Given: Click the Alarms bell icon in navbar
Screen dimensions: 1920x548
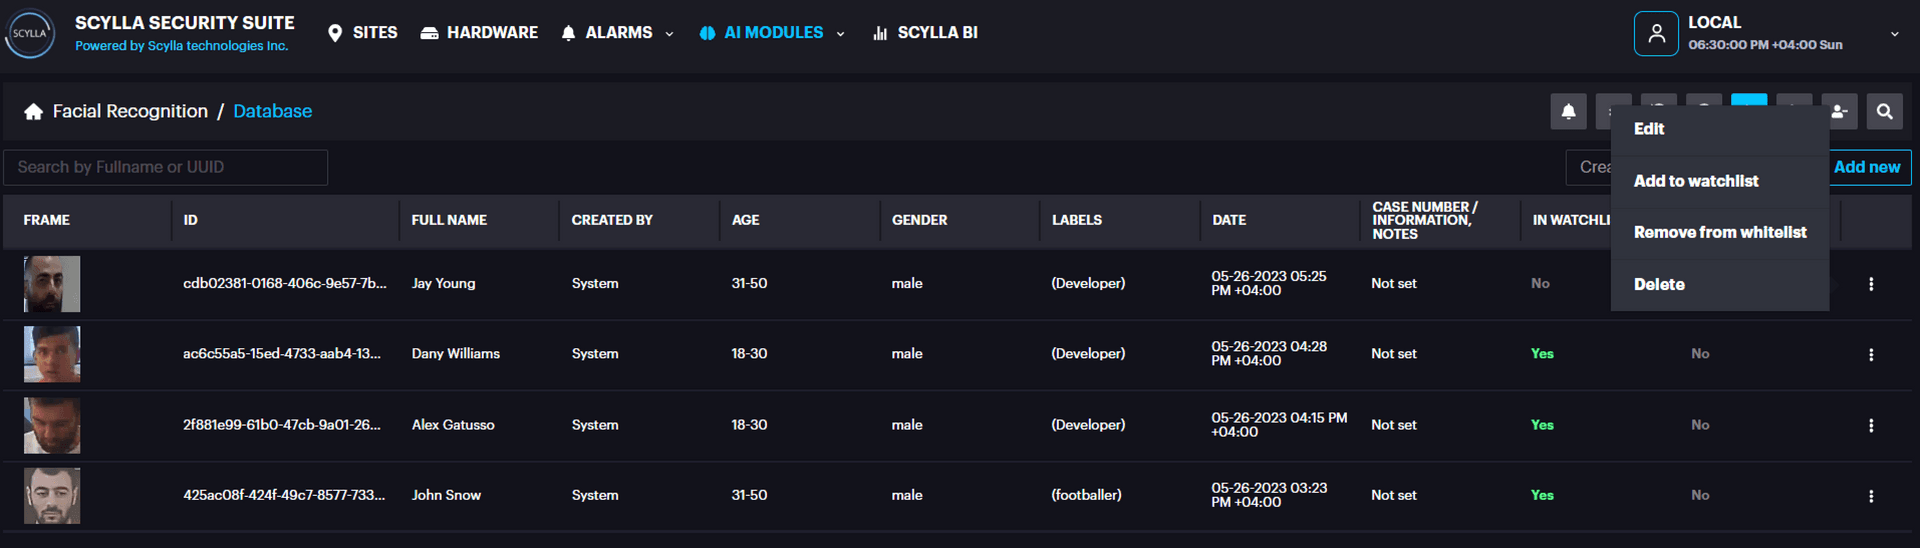Looking at the screenshot, I should [x=568, y=33].
